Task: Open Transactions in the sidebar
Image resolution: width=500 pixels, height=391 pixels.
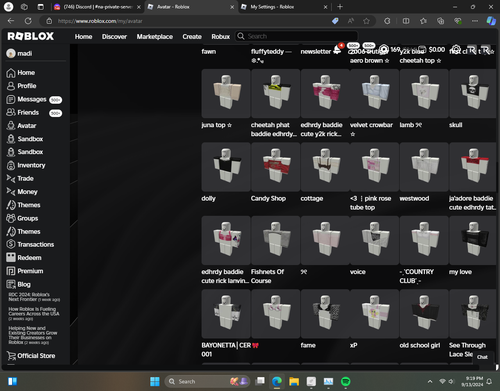Action: (x=30, y=245)
